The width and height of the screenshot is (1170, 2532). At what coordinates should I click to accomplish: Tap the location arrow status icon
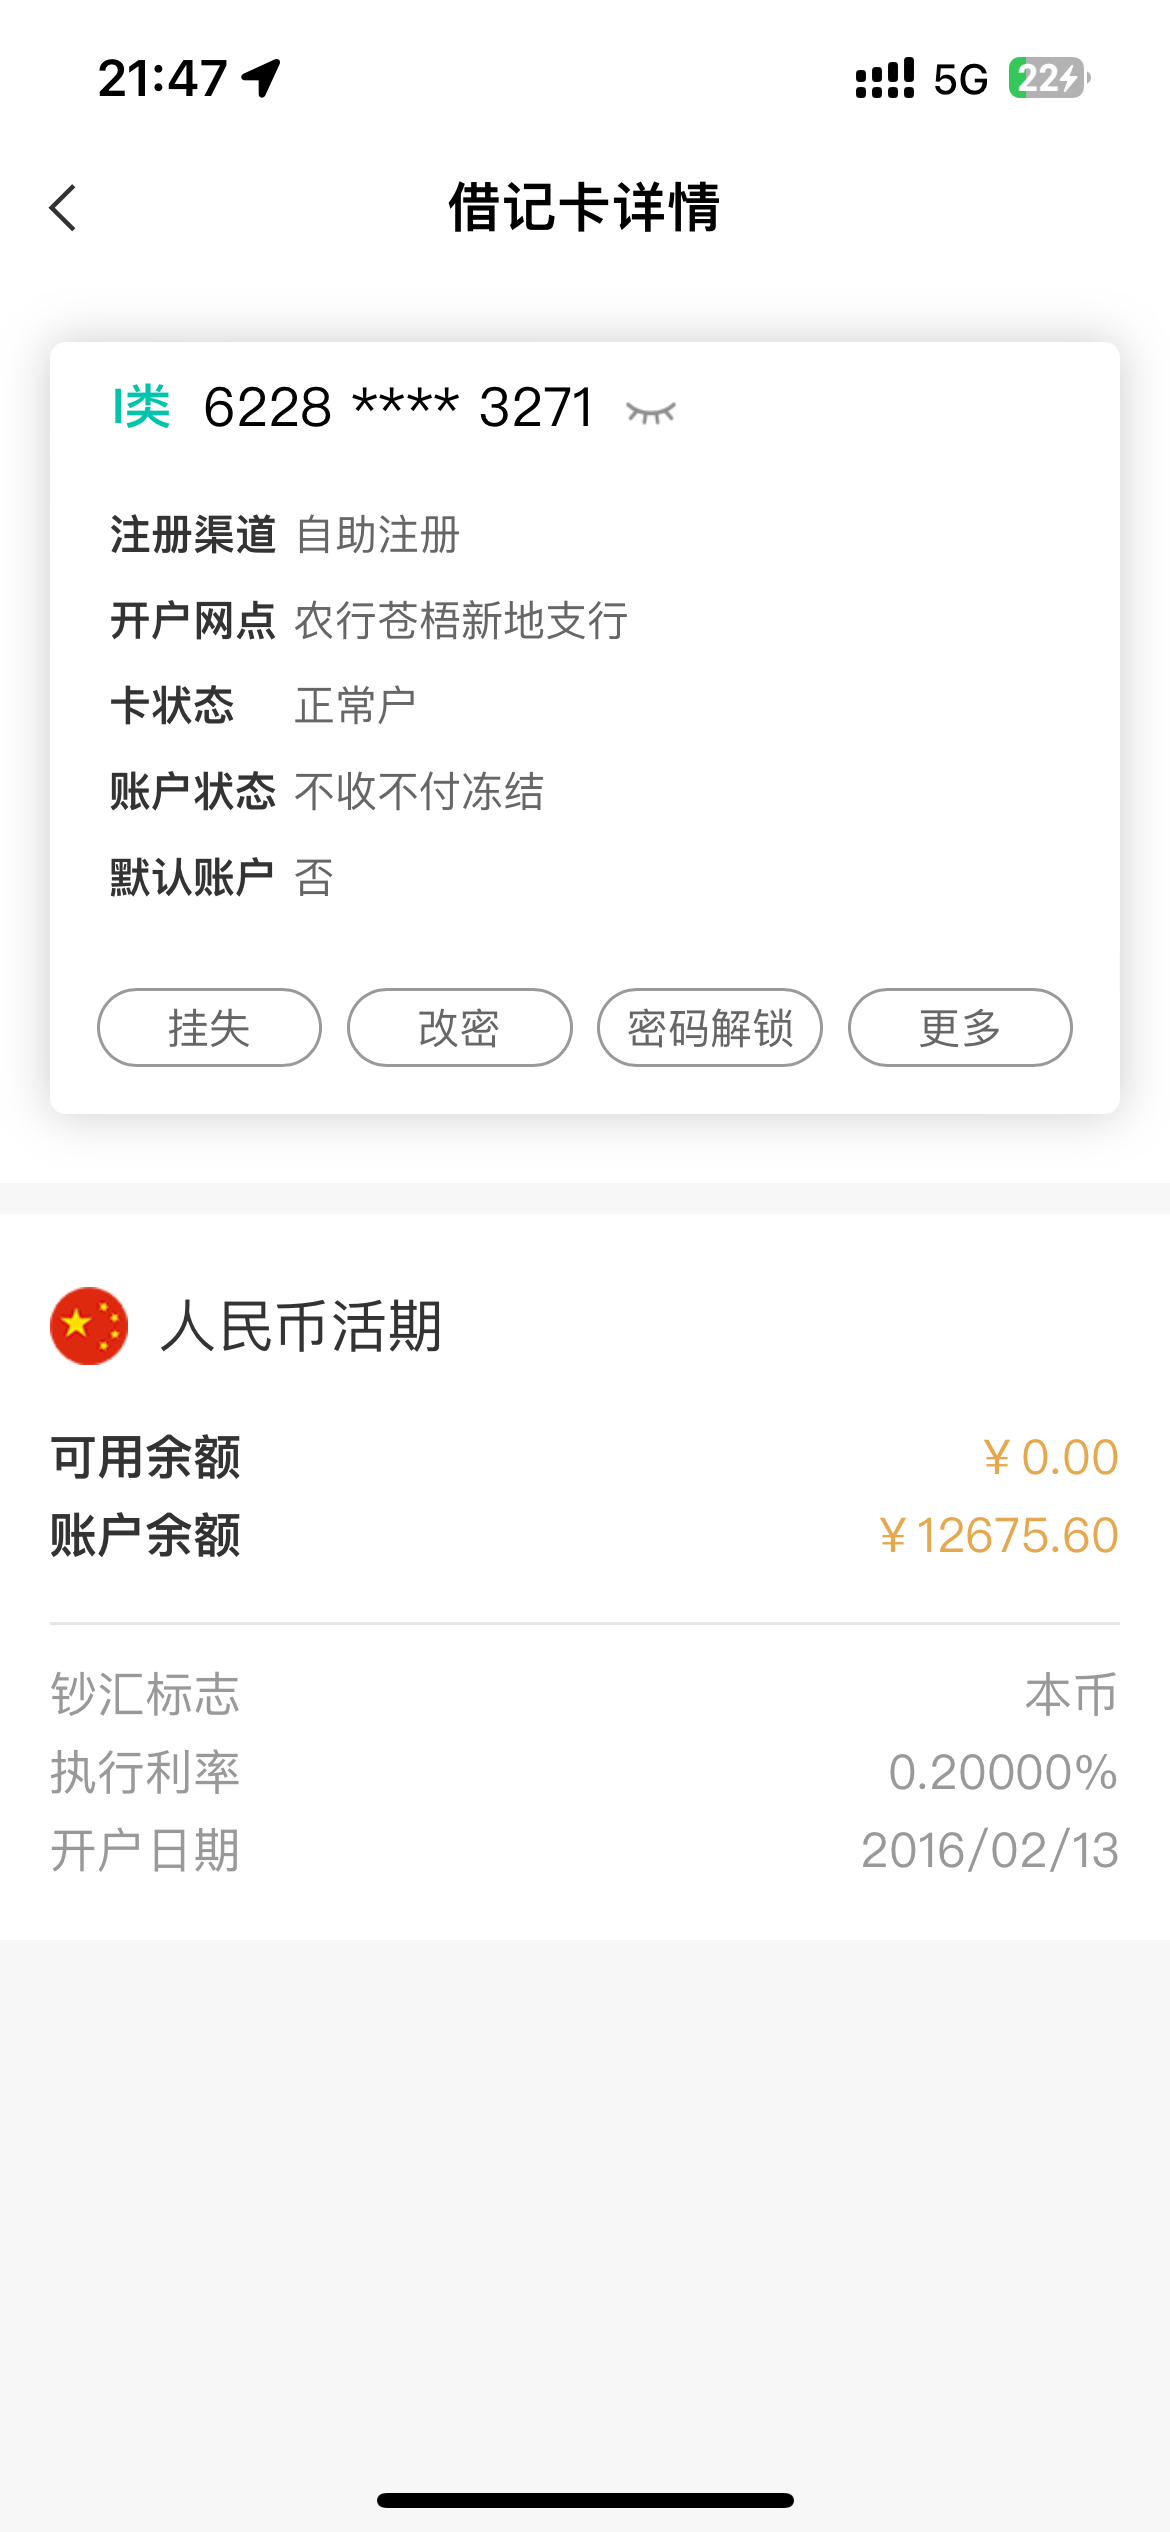[261, 78]
